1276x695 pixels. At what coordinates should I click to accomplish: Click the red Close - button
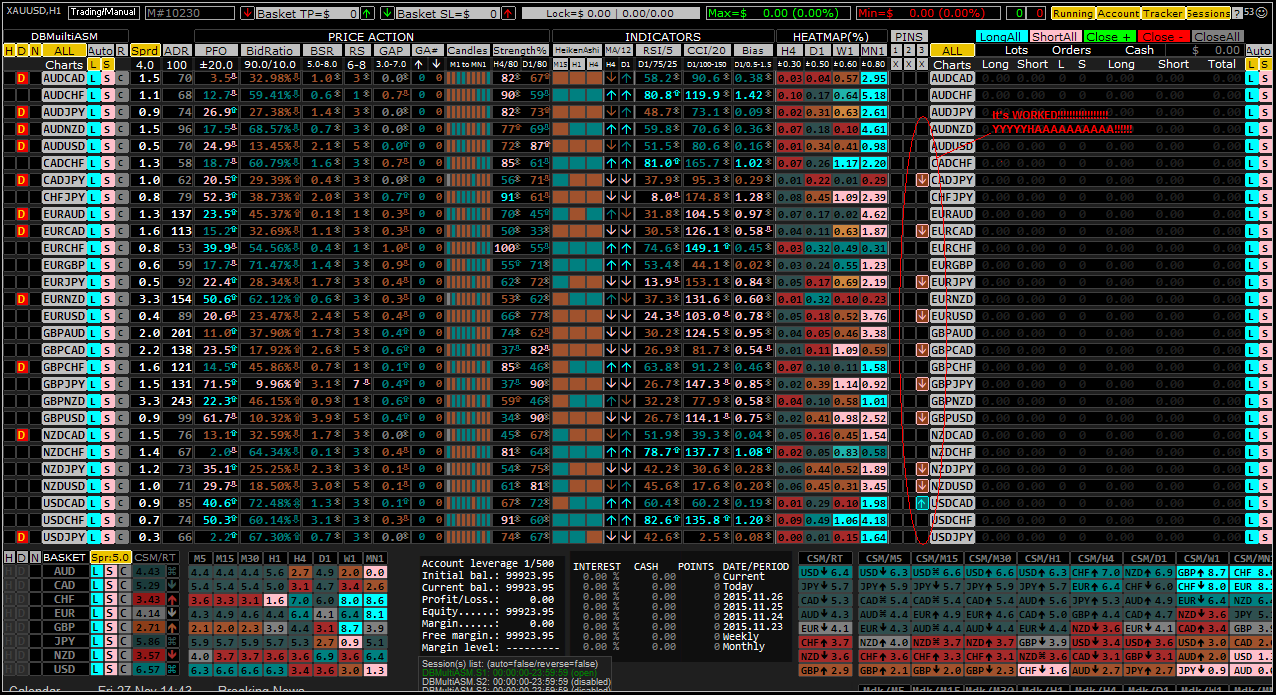(1162, 36)
